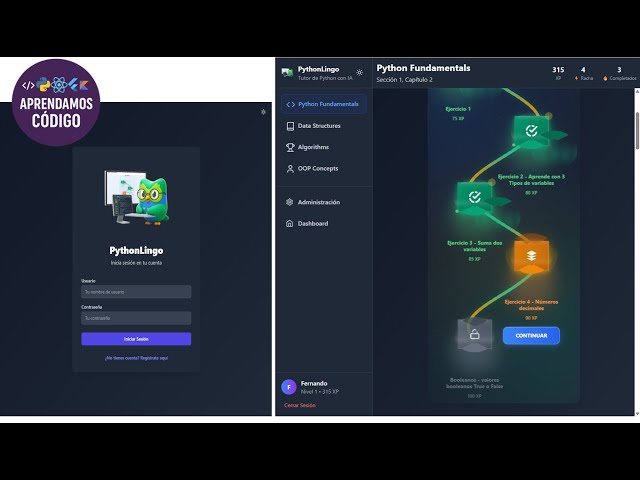The width and height of the screenshot is (640, 480).
Task: Click the trophy icon for Algorithms
Action: [x=290, y=147]
